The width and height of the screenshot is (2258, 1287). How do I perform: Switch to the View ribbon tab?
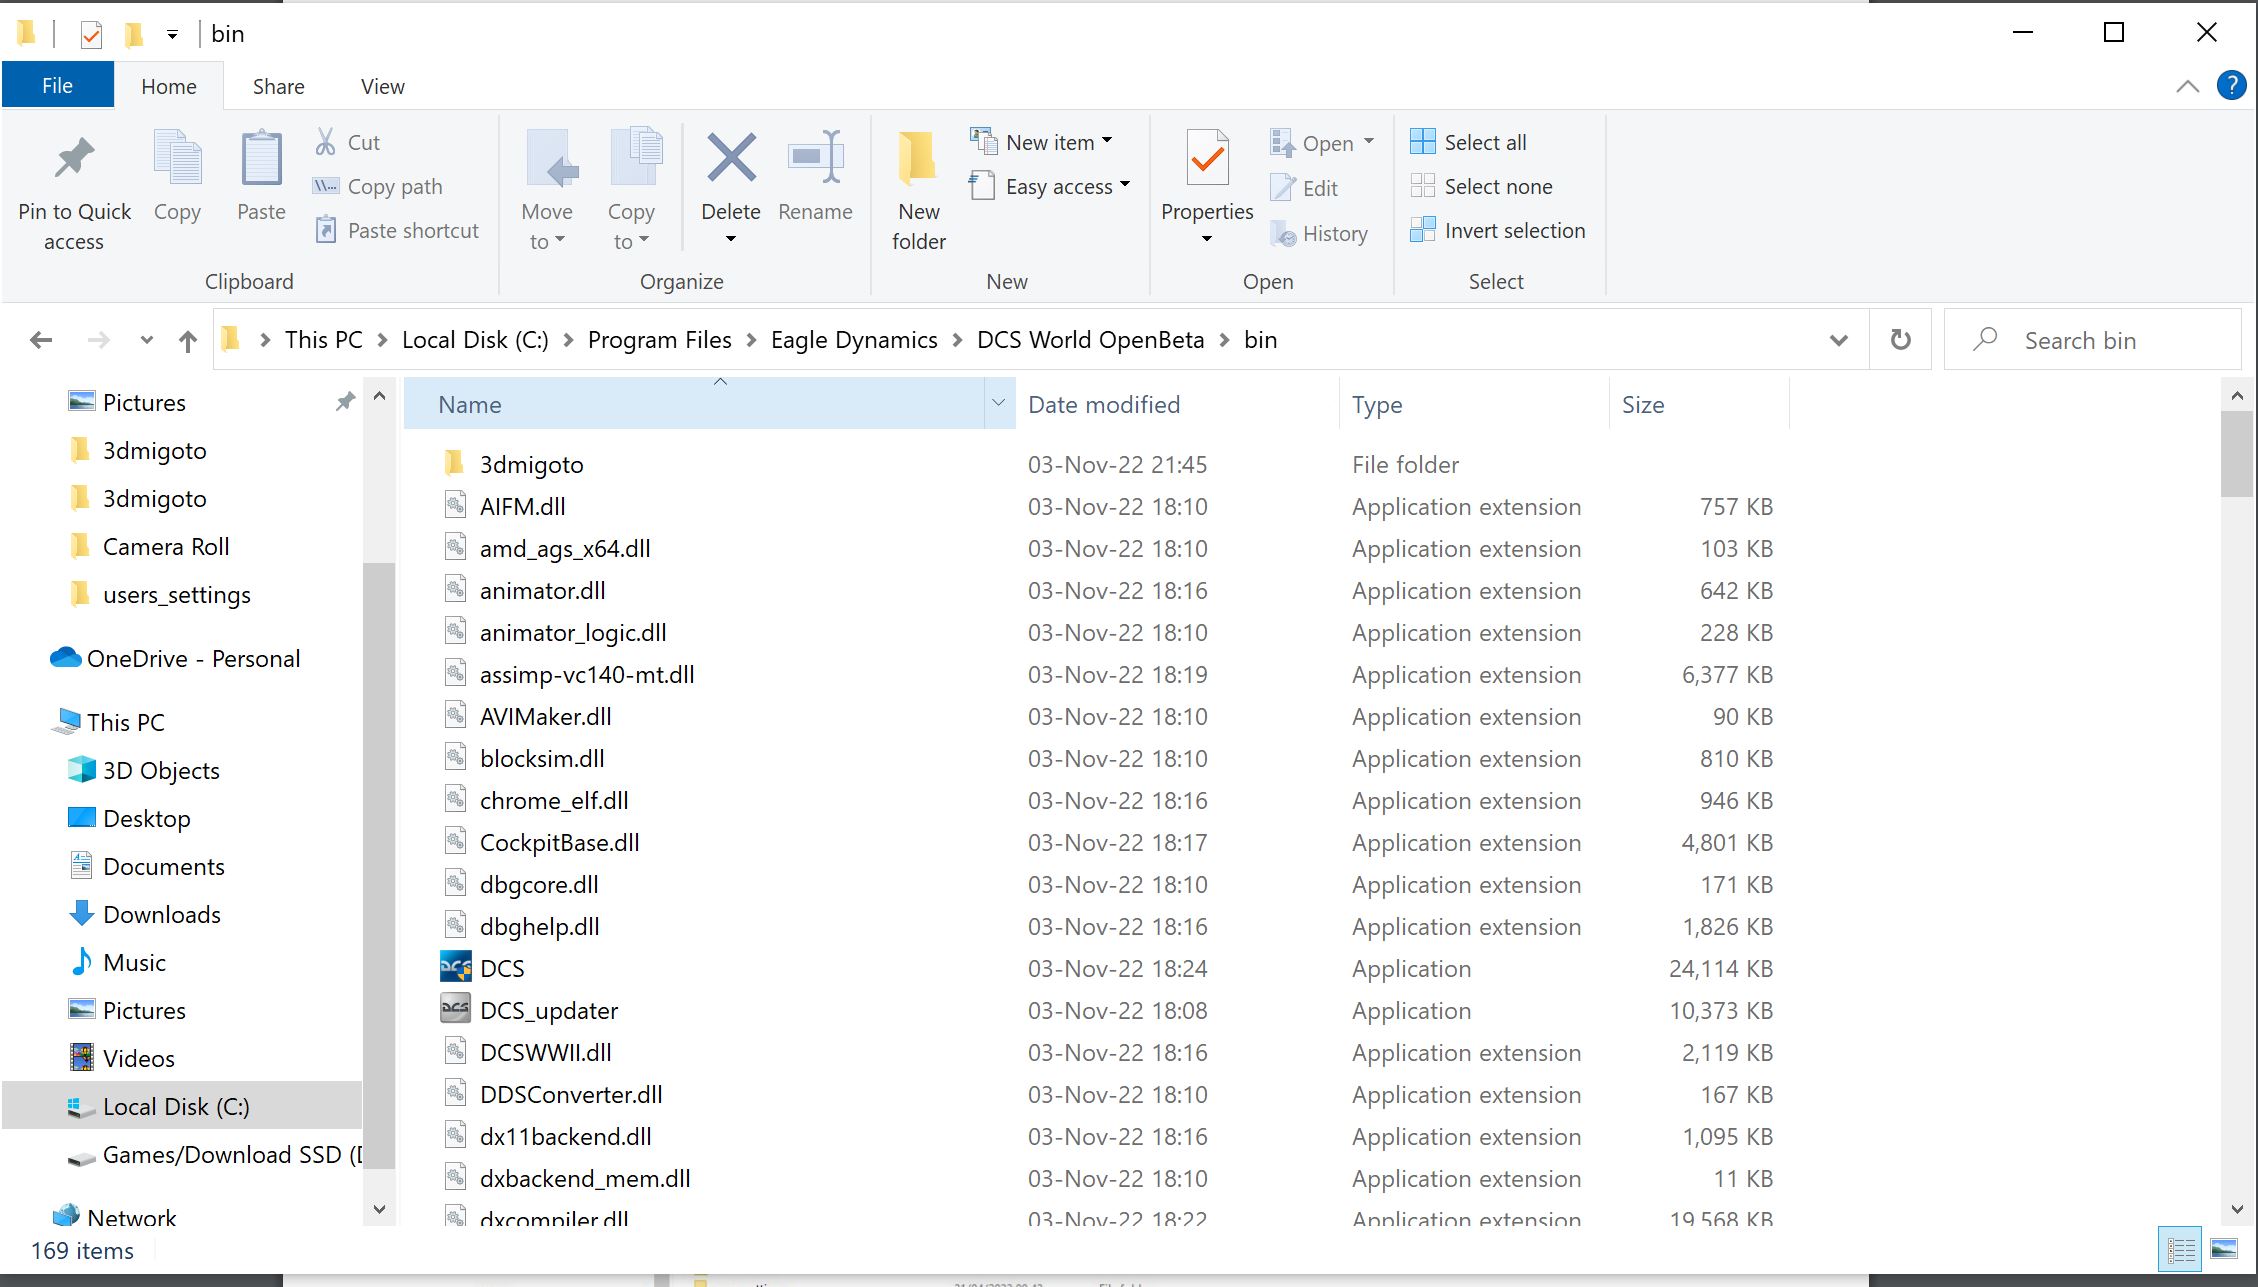(x=382, y=87)
